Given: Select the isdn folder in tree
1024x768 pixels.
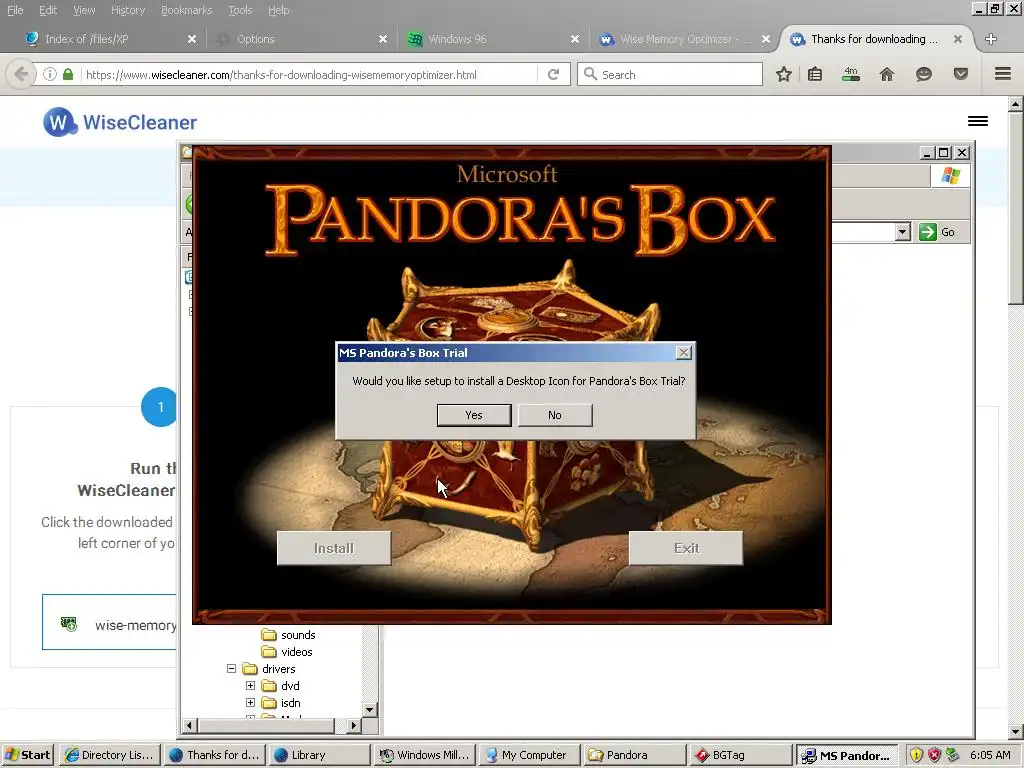Looking at the screenshot, I should pyautogui.click(x=291, y=703).
